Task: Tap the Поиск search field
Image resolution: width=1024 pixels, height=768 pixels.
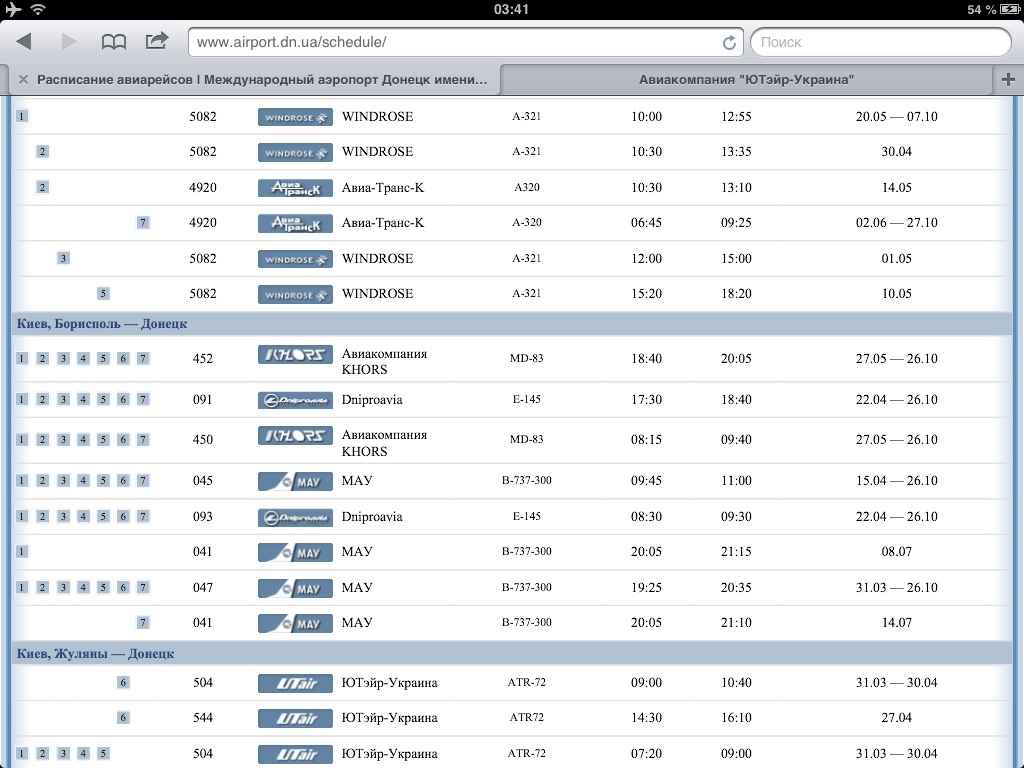Action: (x=880, y=42)
